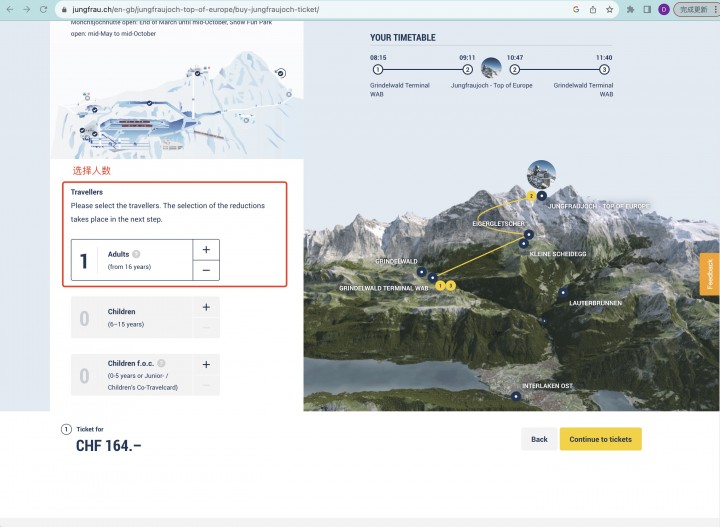Decrease Adults count with minus button
Screen dimensions: 720x527
[x=206, y=270]
